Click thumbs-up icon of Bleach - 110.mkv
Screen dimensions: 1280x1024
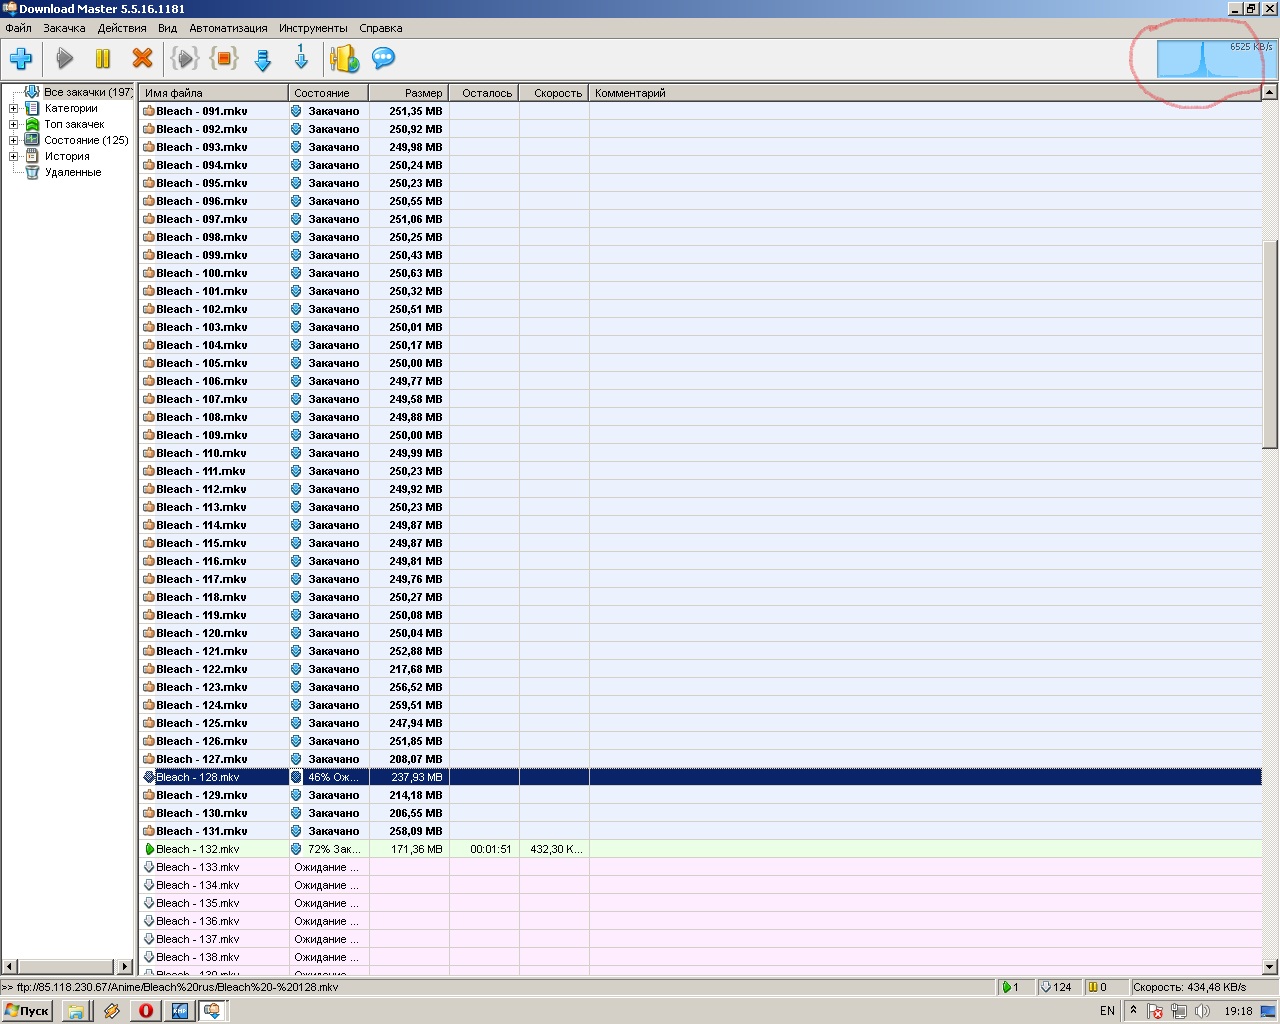click(149, 453)
